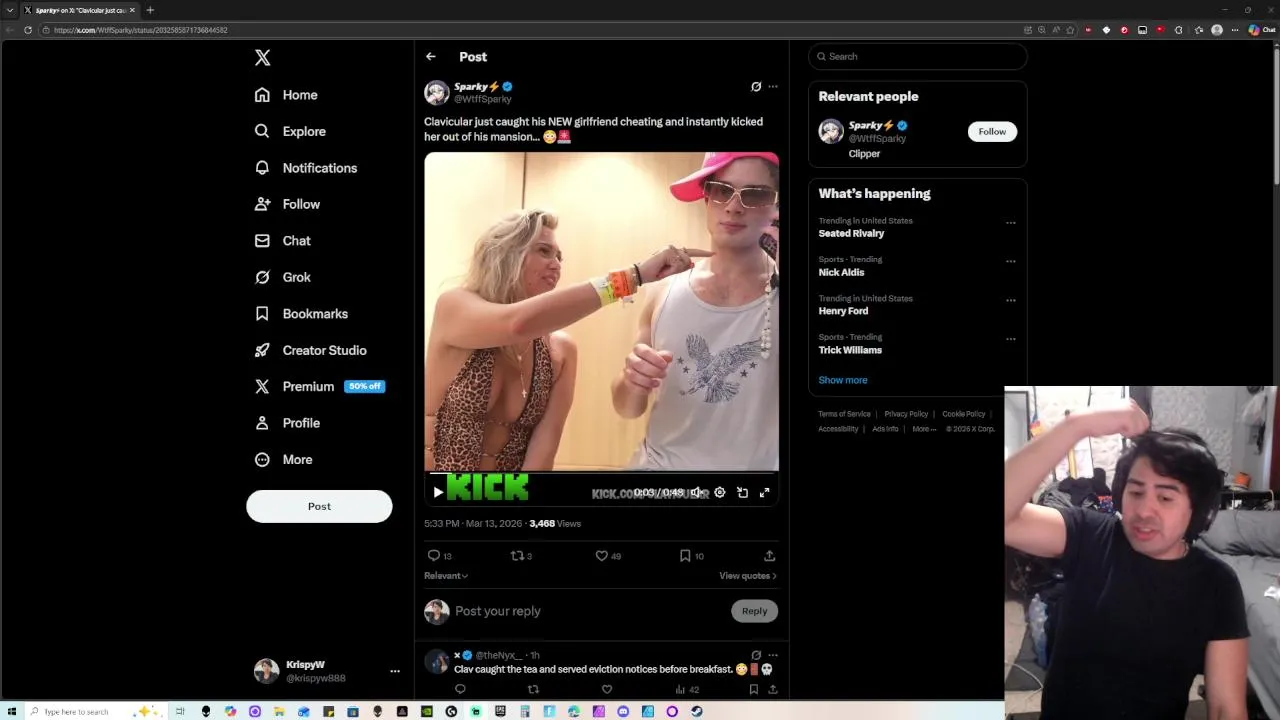Viewport: 1280px width, 720px height.
Task: Open options for the Nick Aldis trend
Action: [x=1011, y=262]
